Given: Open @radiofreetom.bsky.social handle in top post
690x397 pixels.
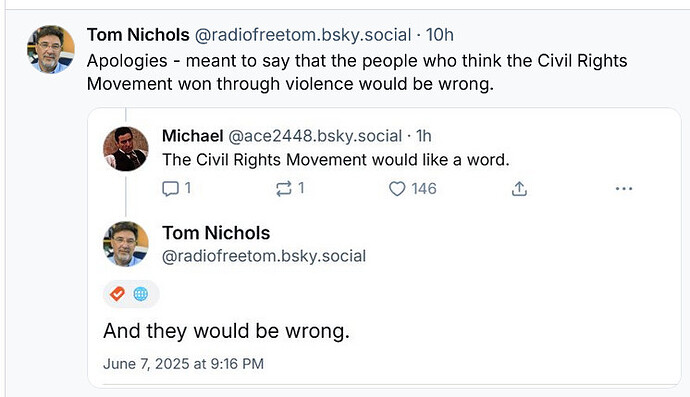Looking at the screenshot, I should [303, 35].
